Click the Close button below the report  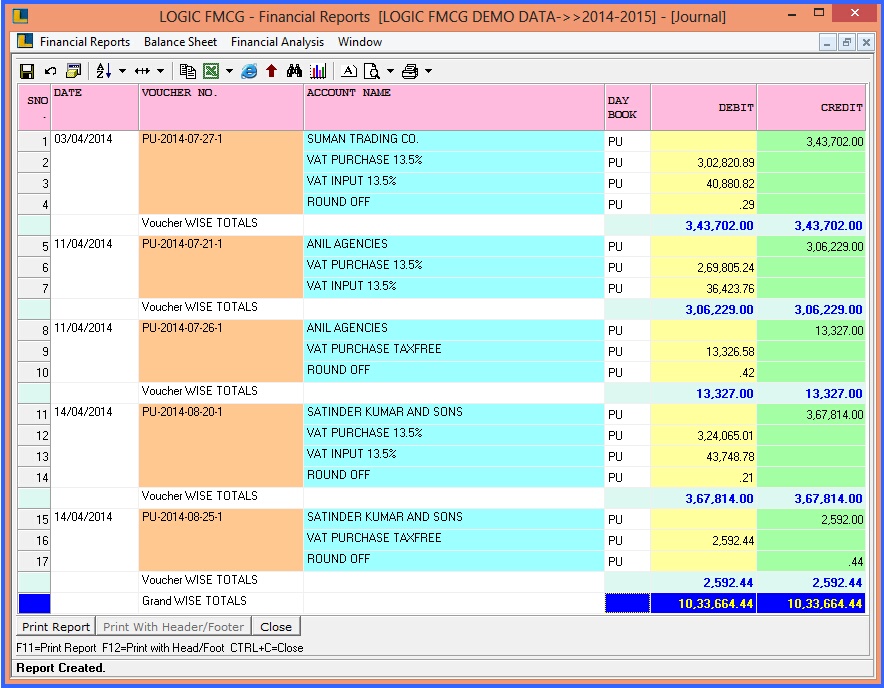(276, 627)
